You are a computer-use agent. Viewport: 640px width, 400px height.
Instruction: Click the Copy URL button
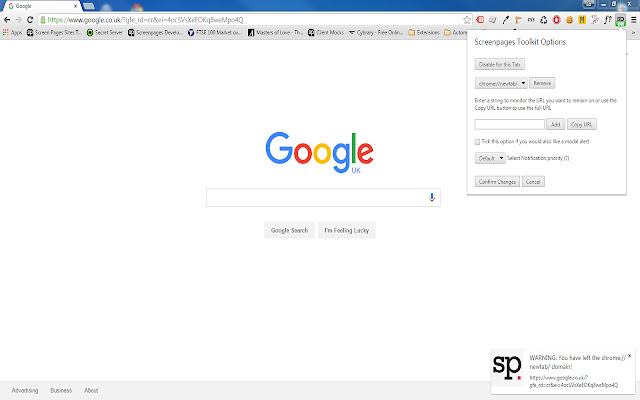[582, 124]
